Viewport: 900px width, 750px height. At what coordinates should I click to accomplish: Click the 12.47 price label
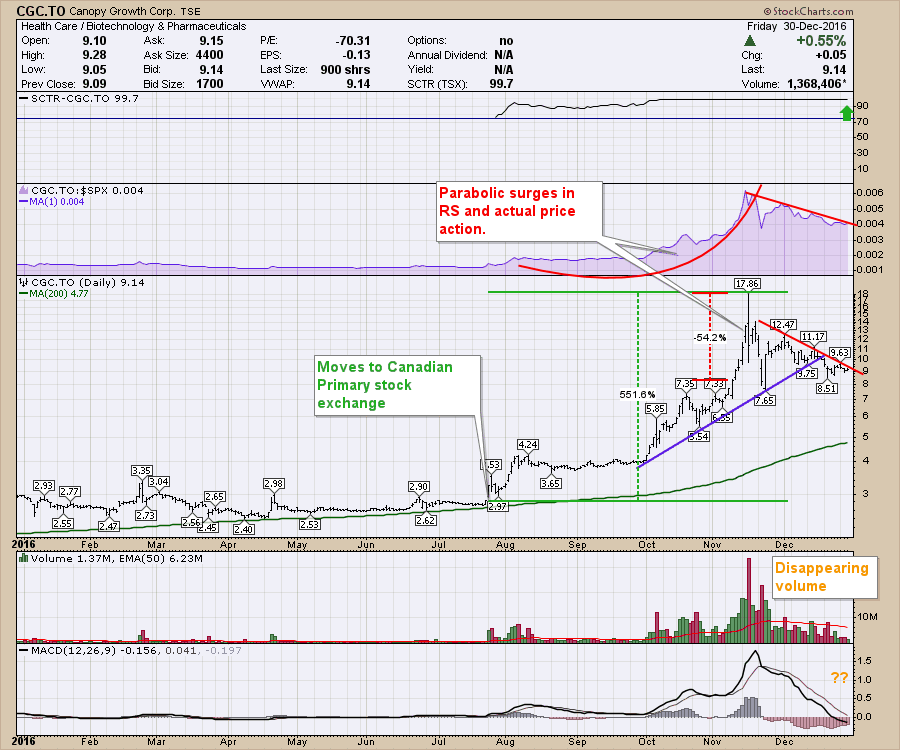coord(783,325)
